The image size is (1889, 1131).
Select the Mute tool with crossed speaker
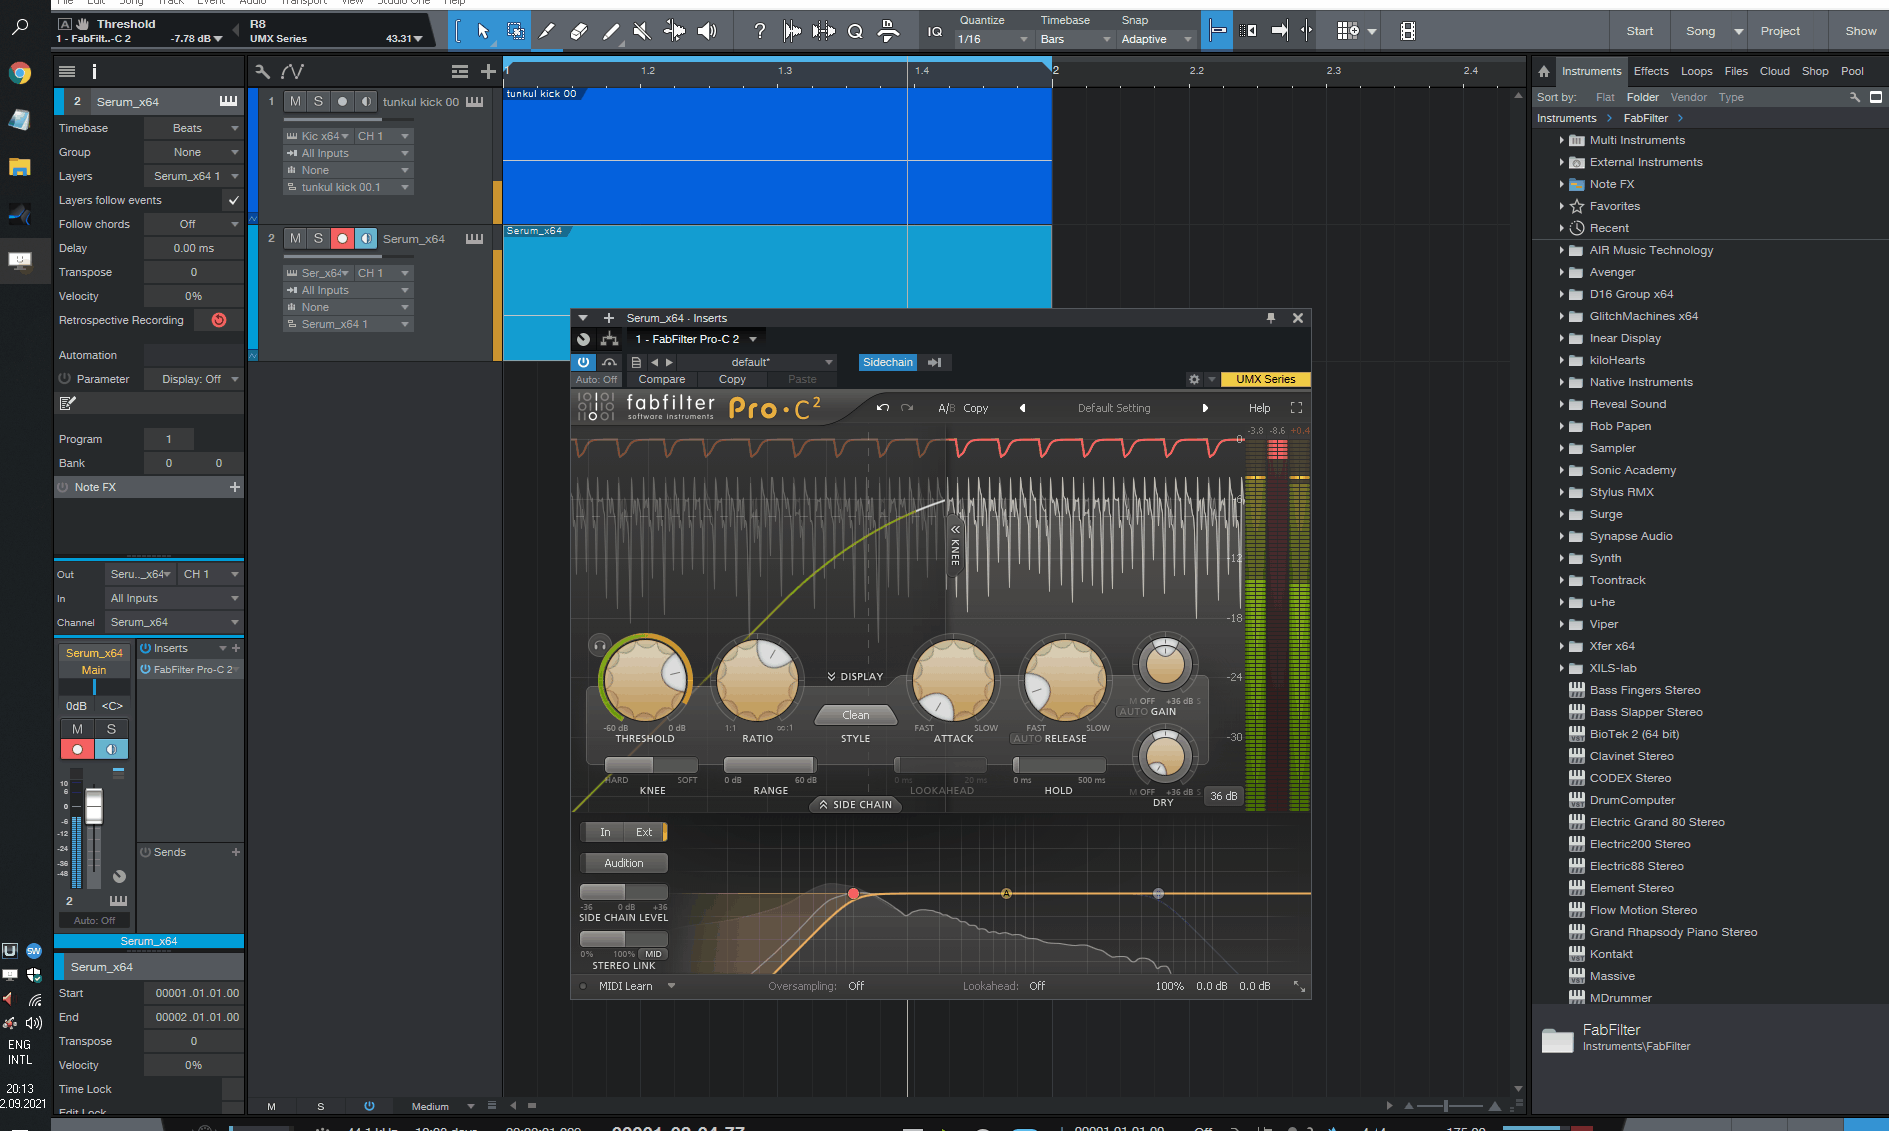643,31
